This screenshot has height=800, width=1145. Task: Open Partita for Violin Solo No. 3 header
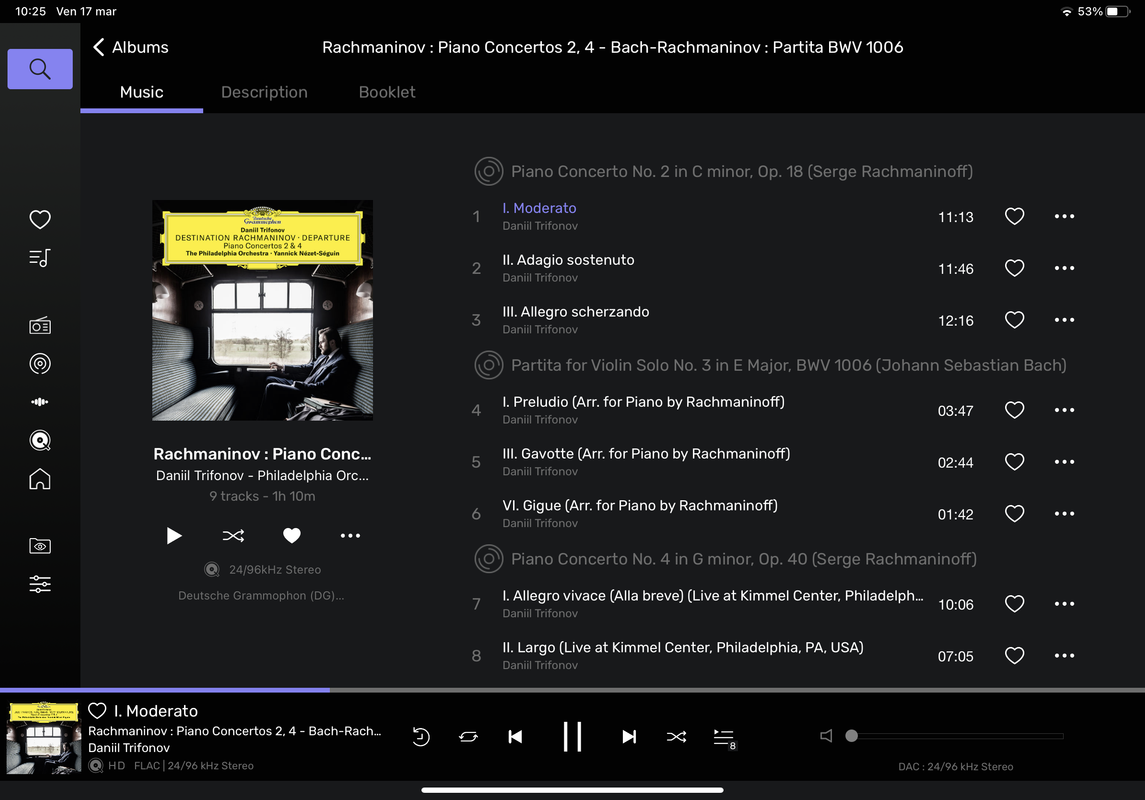click(770, 365)
